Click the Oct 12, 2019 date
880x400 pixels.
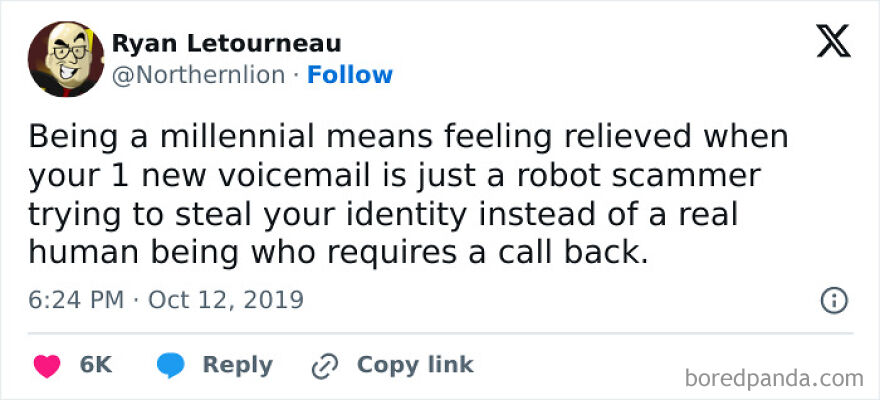pyautogui.click(x=225, y=300)
